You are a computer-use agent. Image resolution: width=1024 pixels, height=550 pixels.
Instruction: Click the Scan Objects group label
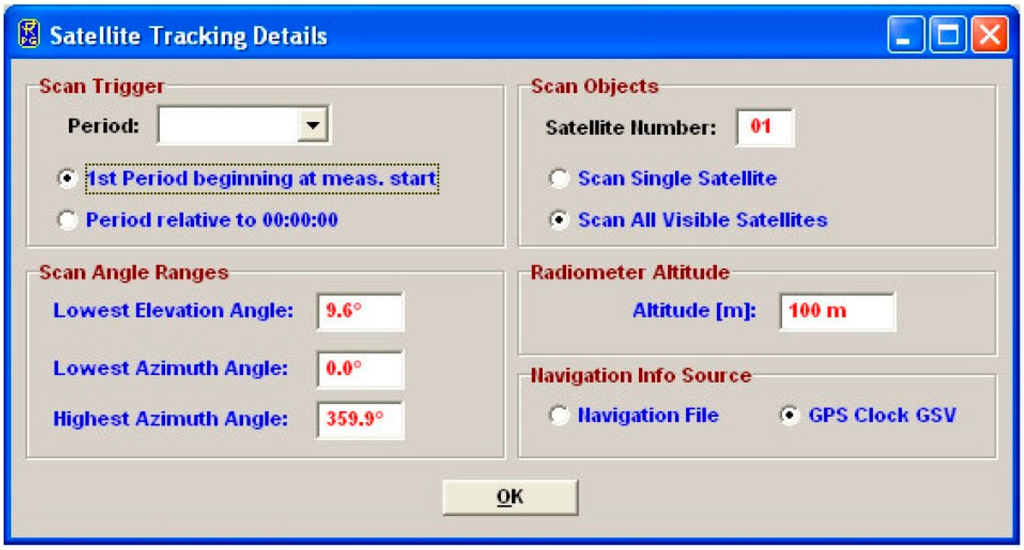point(595,86)
